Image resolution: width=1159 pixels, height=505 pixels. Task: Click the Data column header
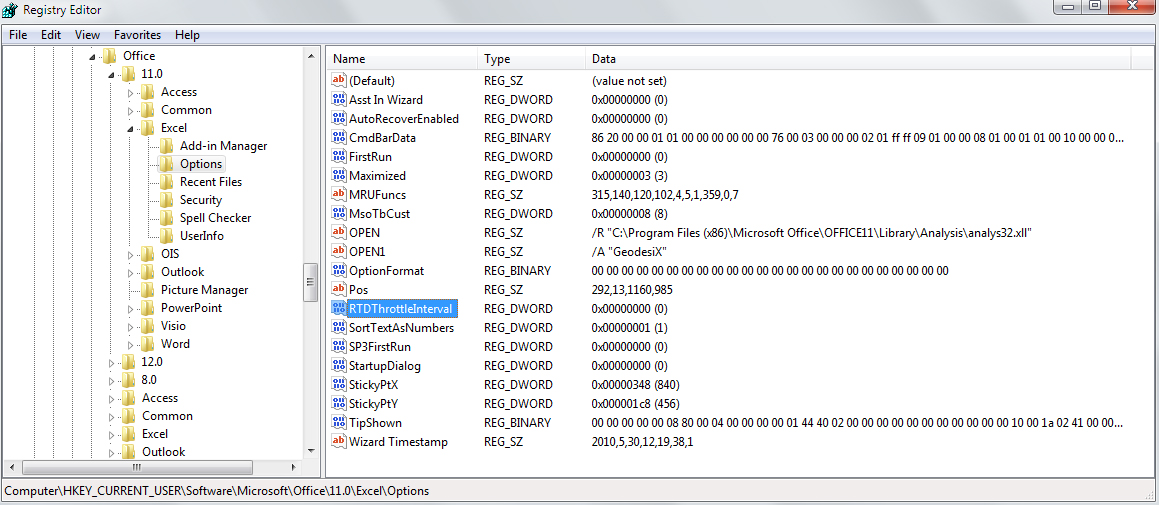(x=858, y=59)
